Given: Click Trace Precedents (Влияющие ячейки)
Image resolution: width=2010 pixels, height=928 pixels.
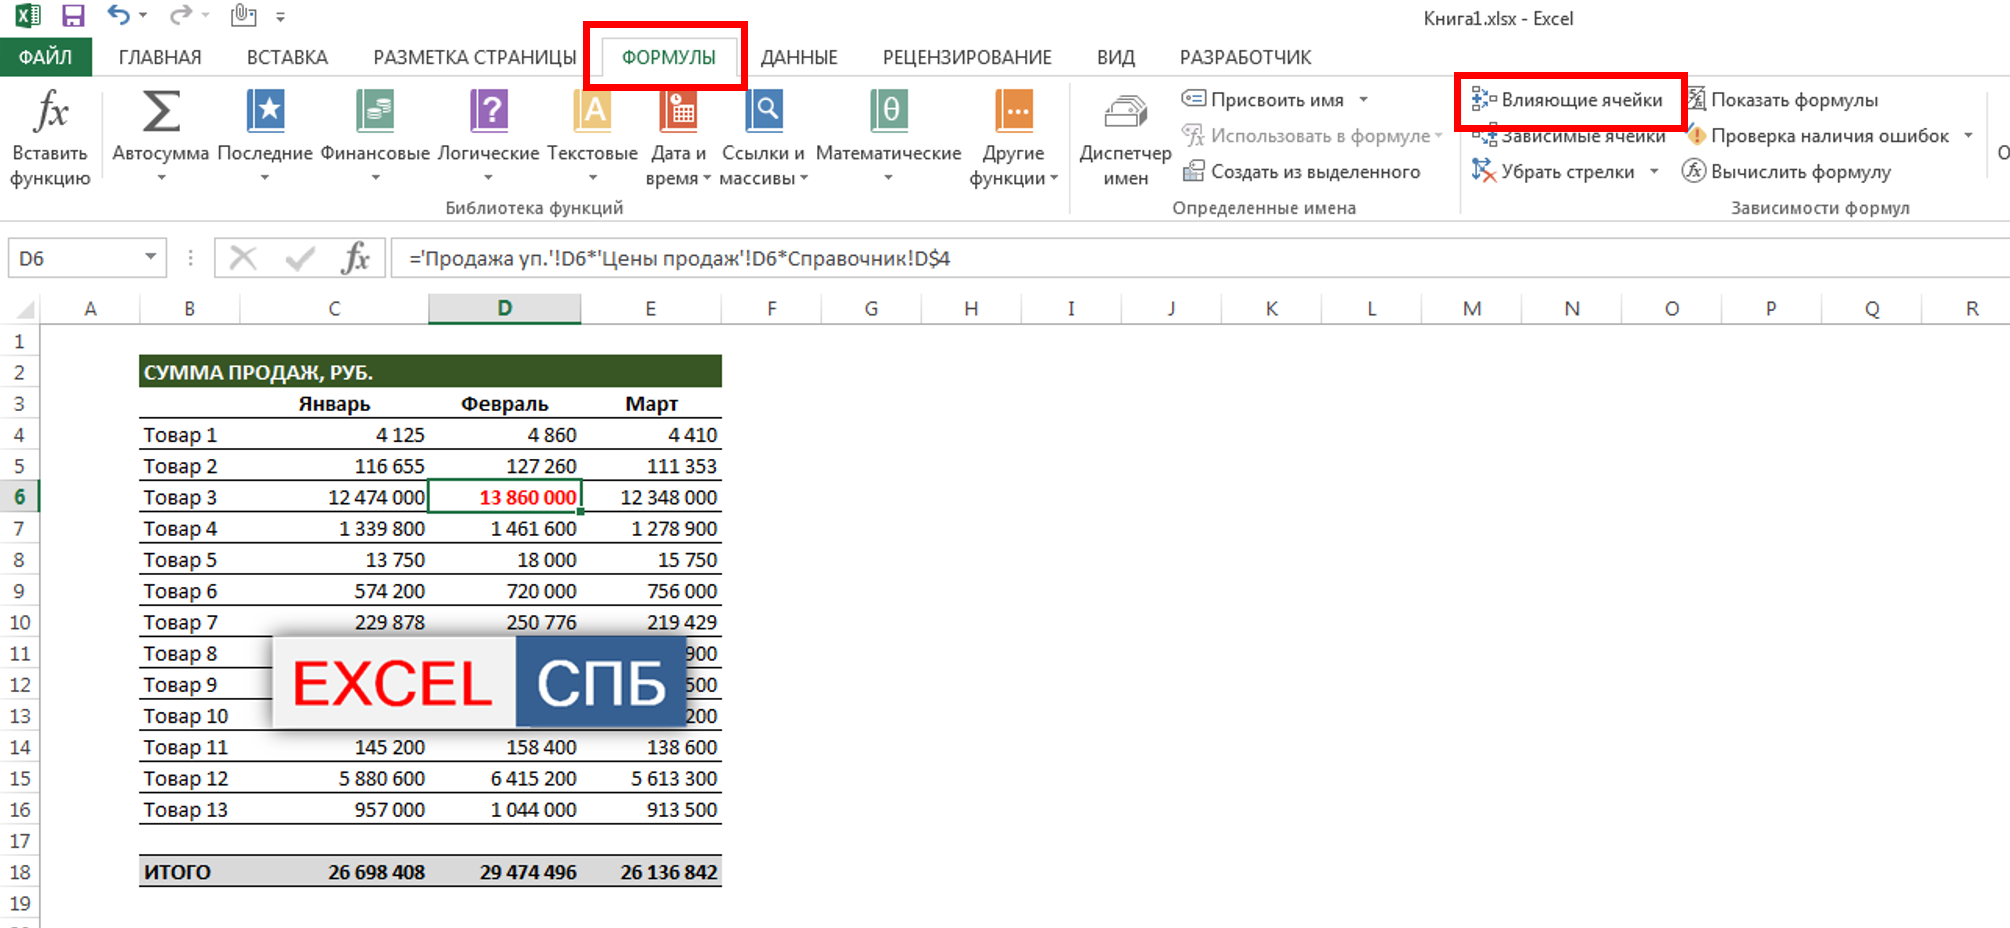Looking at the screenshot, I should coord(1568,100).
